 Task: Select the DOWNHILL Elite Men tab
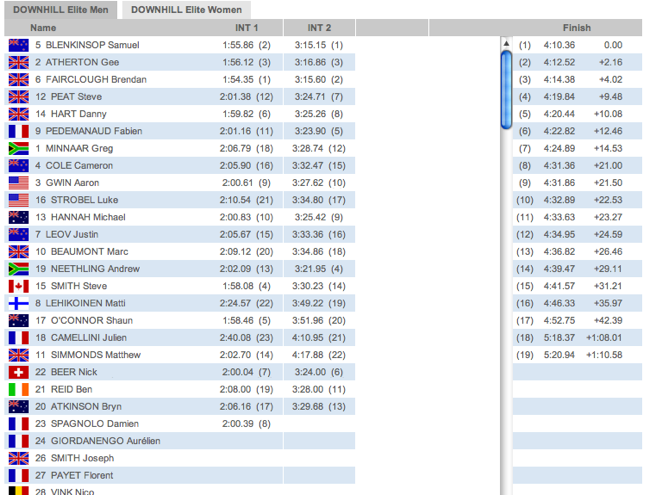pos(60,10)
